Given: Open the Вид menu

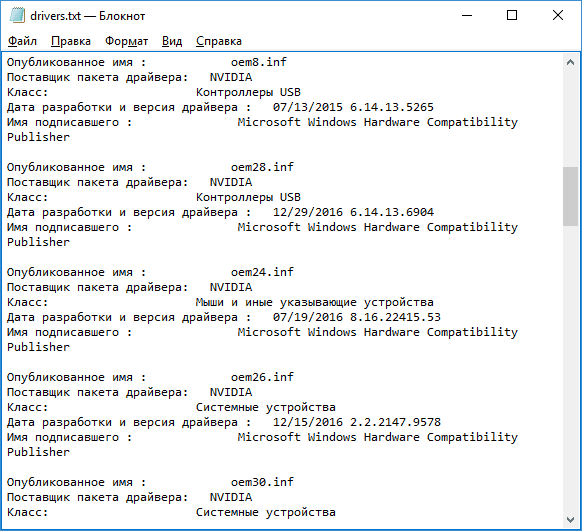Looking at the screenshot, I should (172, 41).
